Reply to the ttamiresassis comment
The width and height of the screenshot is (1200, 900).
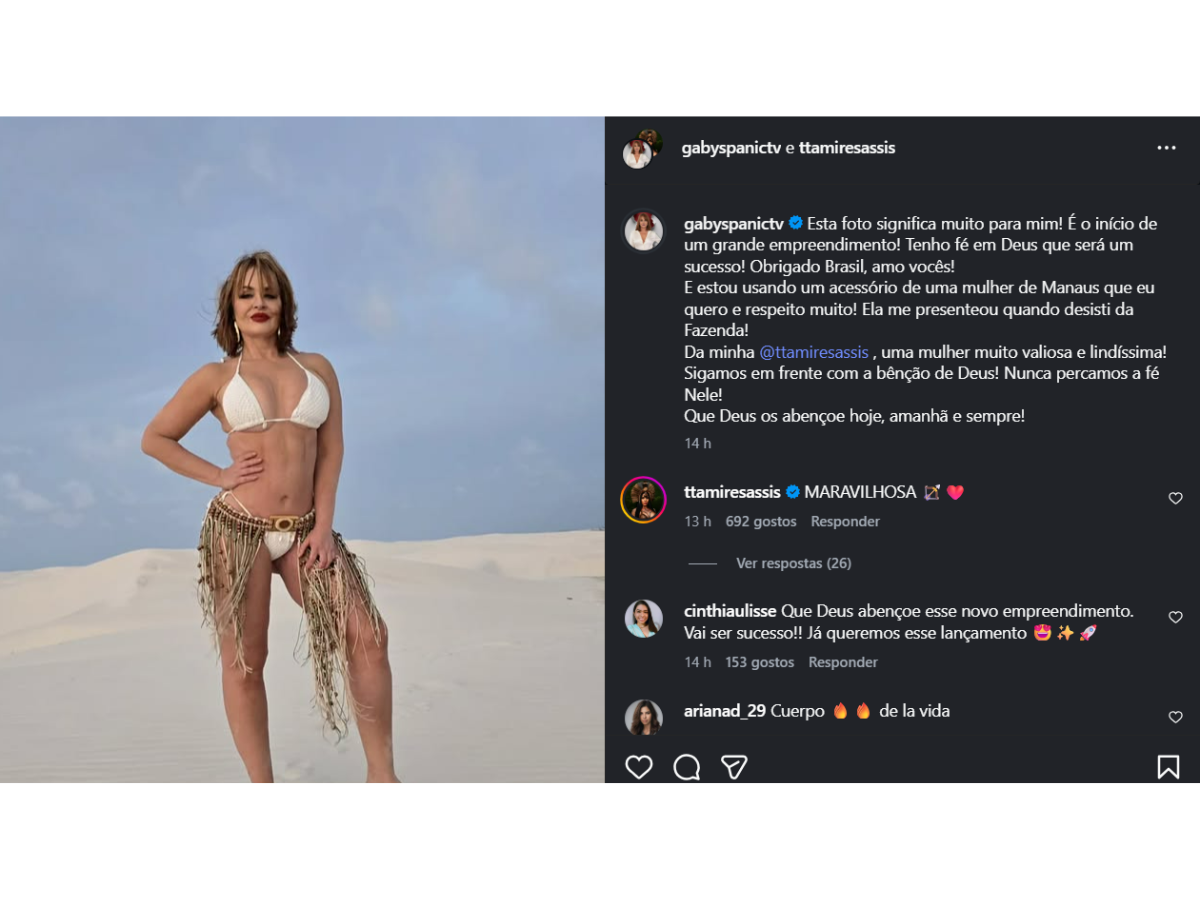click(x=845, y=521)
